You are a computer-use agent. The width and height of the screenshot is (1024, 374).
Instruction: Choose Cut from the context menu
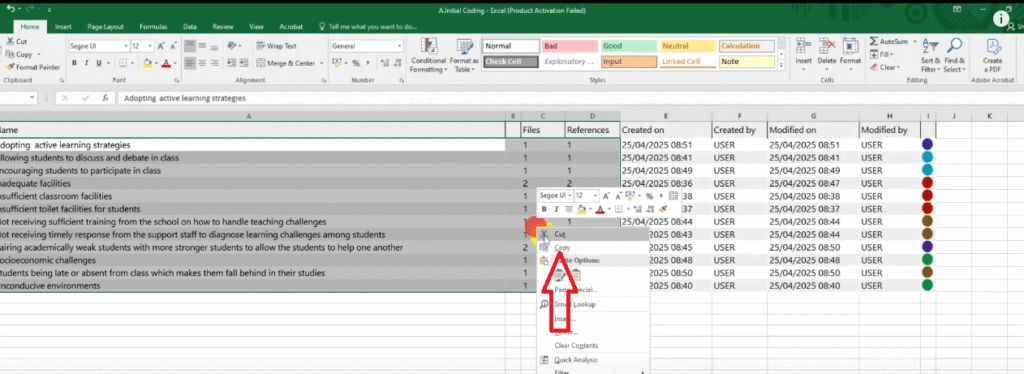pos(593,234)
